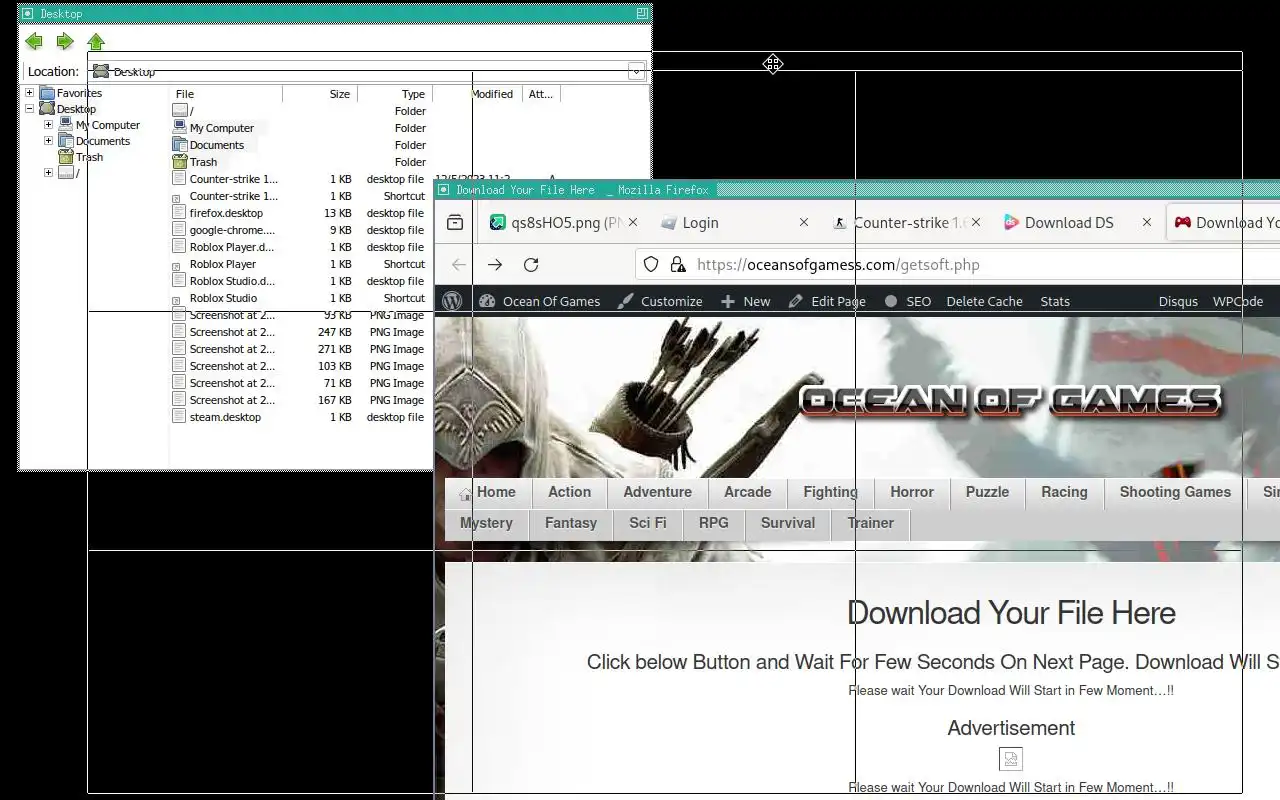The width and height of the screenshot is (1280, 800).
Task: Close the Login tab
Action: point(804,223)
